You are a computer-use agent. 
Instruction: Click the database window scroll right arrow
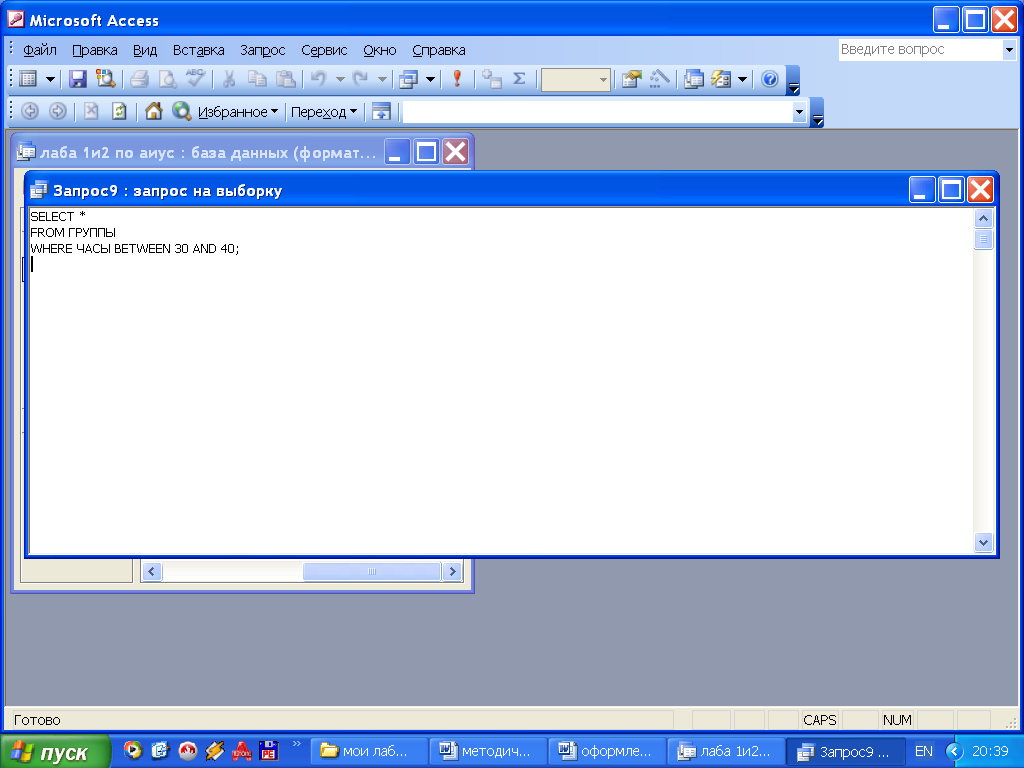[x=452, y=571]
